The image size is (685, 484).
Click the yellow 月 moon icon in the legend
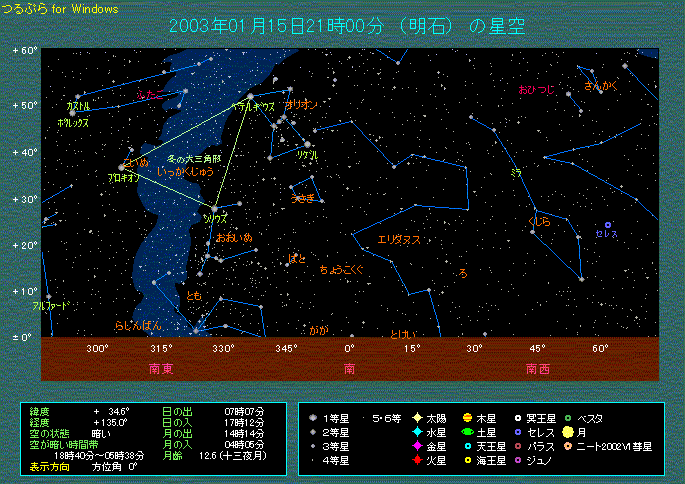(x=568, y=432)
